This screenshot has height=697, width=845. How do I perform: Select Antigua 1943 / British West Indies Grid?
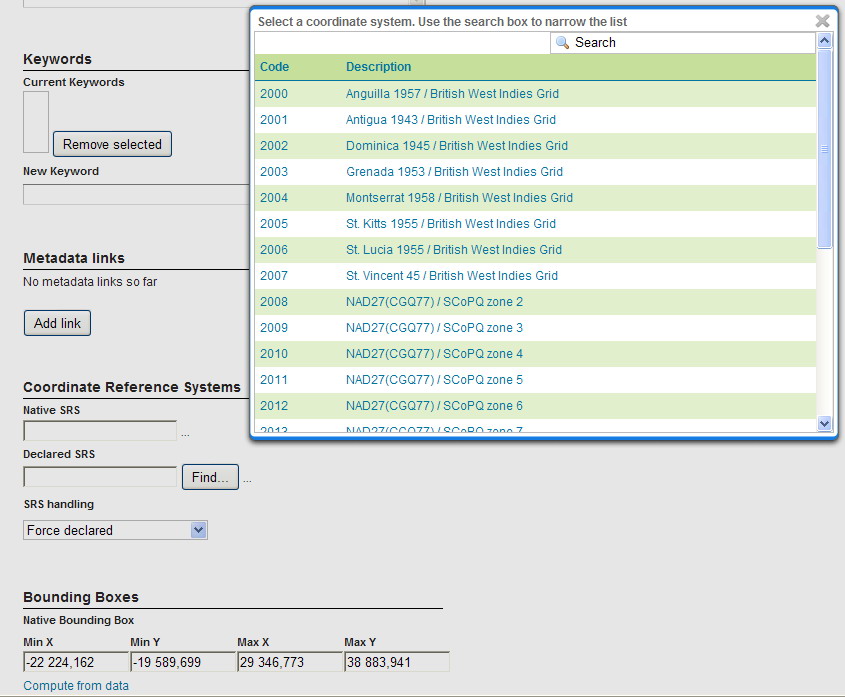tap(451, 120)
